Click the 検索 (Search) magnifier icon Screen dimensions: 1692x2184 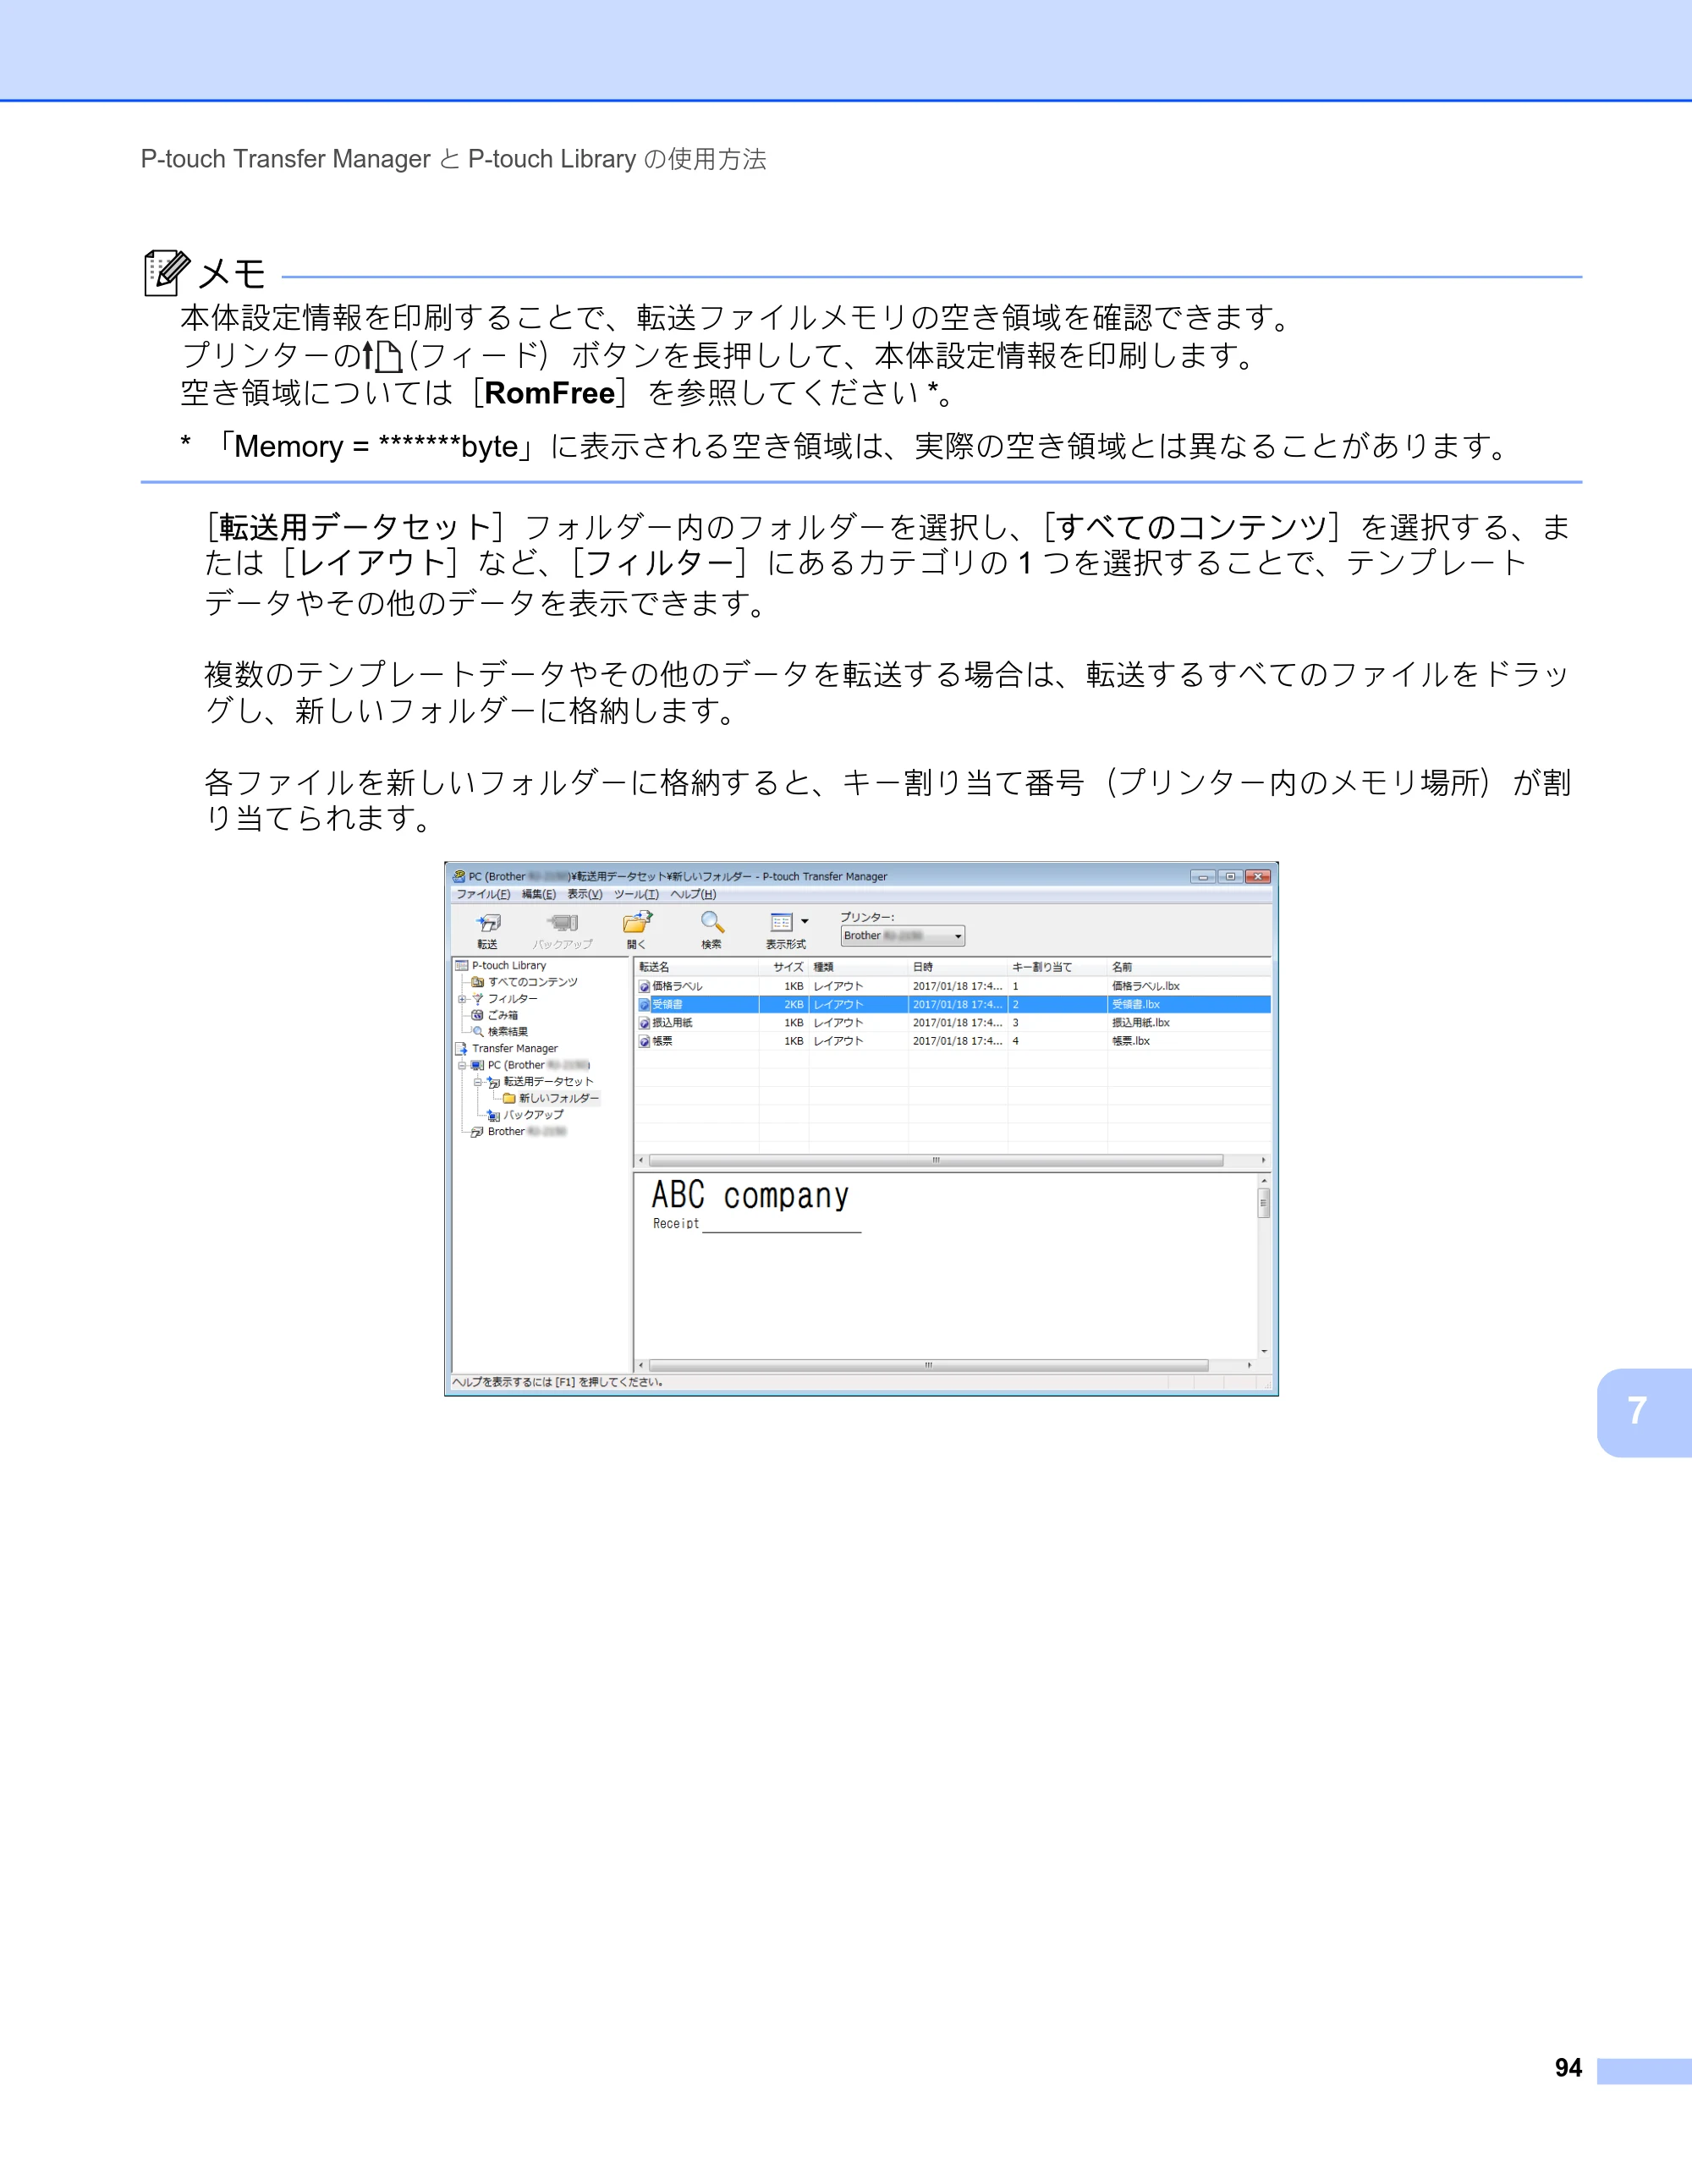click(x=712, y=922)
